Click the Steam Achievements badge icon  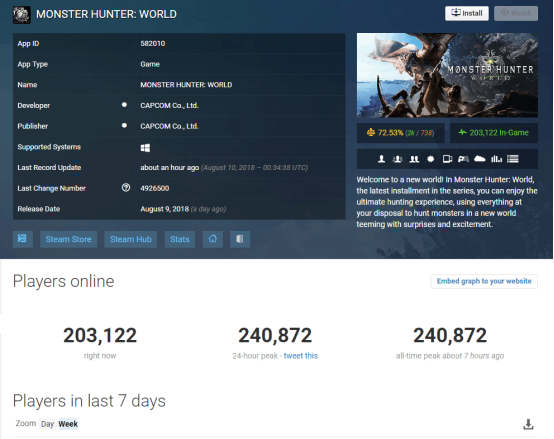click(430, 159)
